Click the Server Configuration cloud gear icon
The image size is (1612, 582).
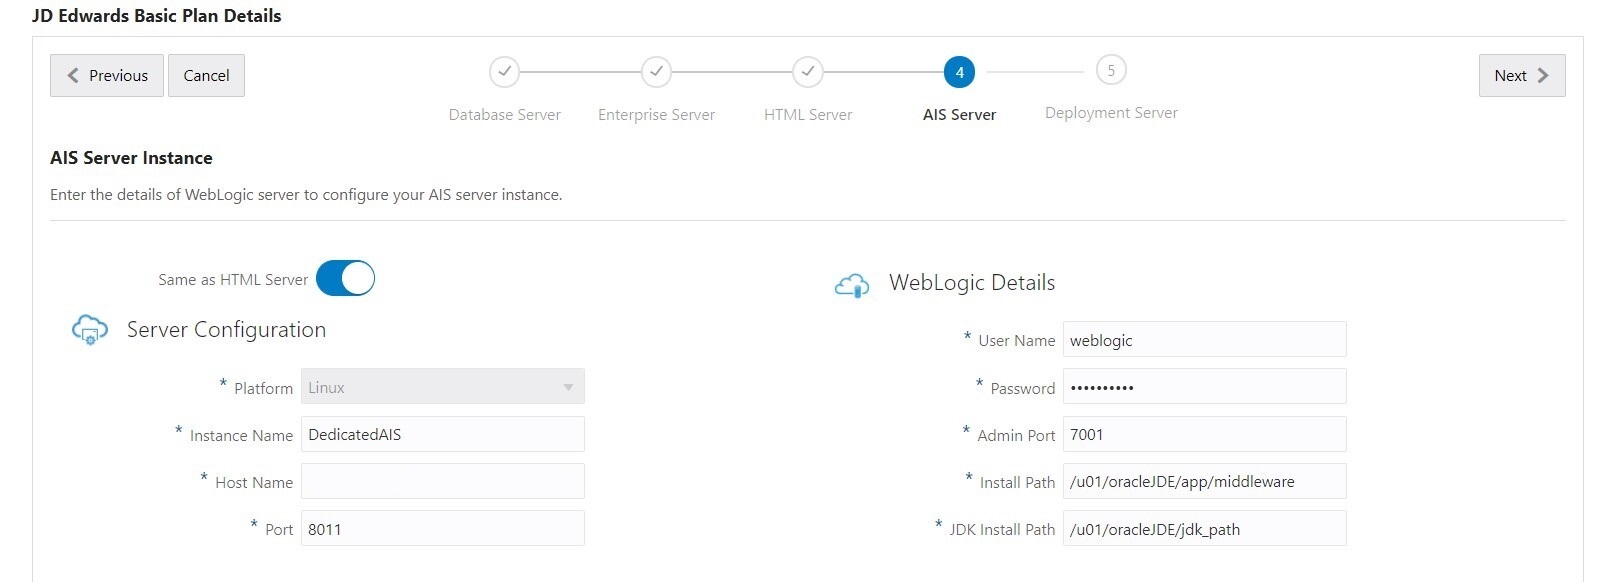coord(90,329)
